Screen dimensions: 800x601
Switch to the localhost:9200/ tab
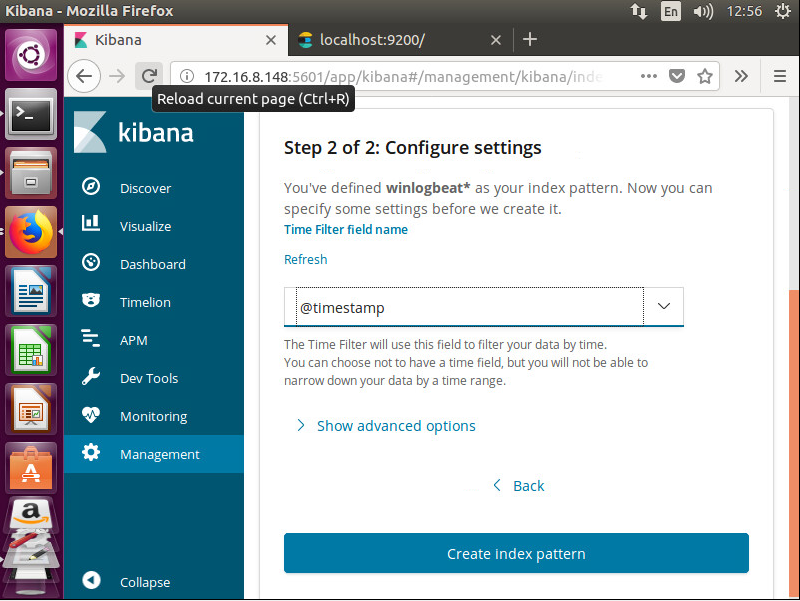tap(400, 40)
